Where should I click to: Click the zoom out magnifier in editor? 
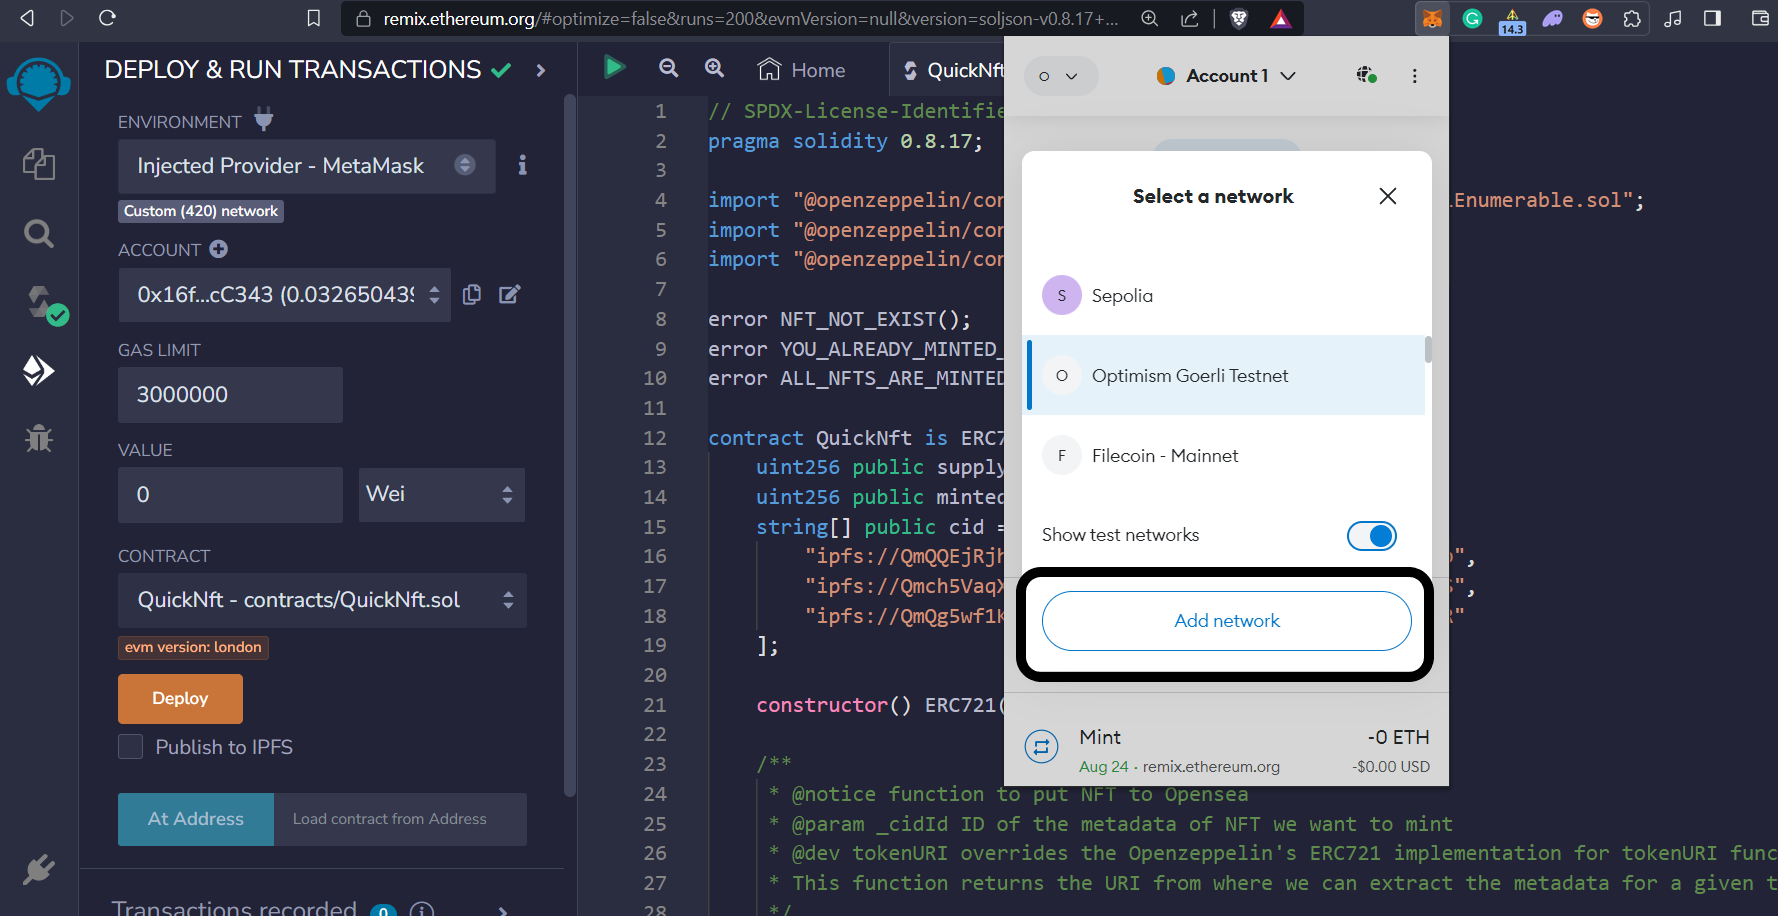[x=668, y=68]
